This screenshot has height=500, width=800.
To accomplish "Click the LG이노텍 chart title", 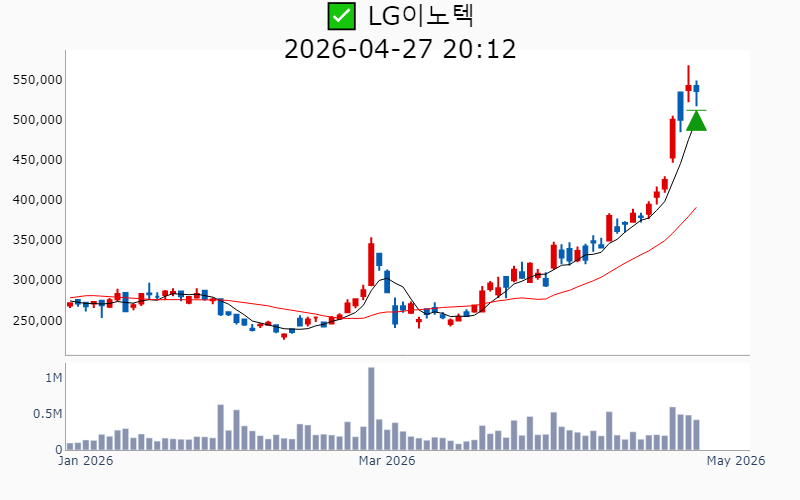I will (x=420, y=16).
